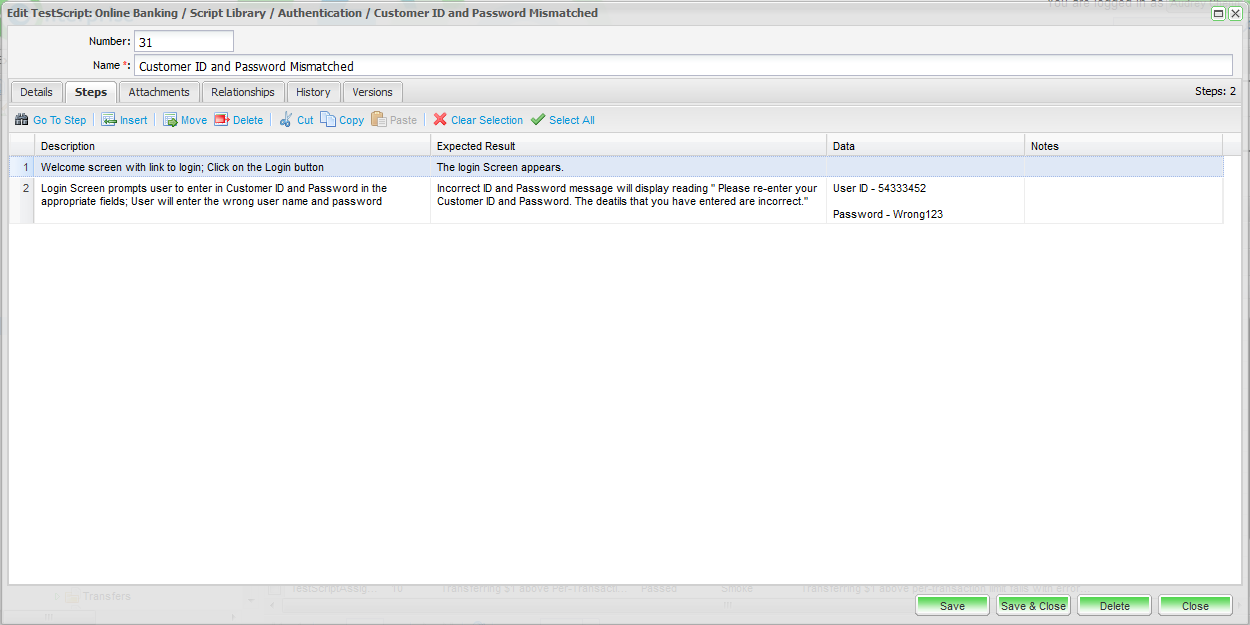Open the Versions tab
1250x625 pixels.
372,92
